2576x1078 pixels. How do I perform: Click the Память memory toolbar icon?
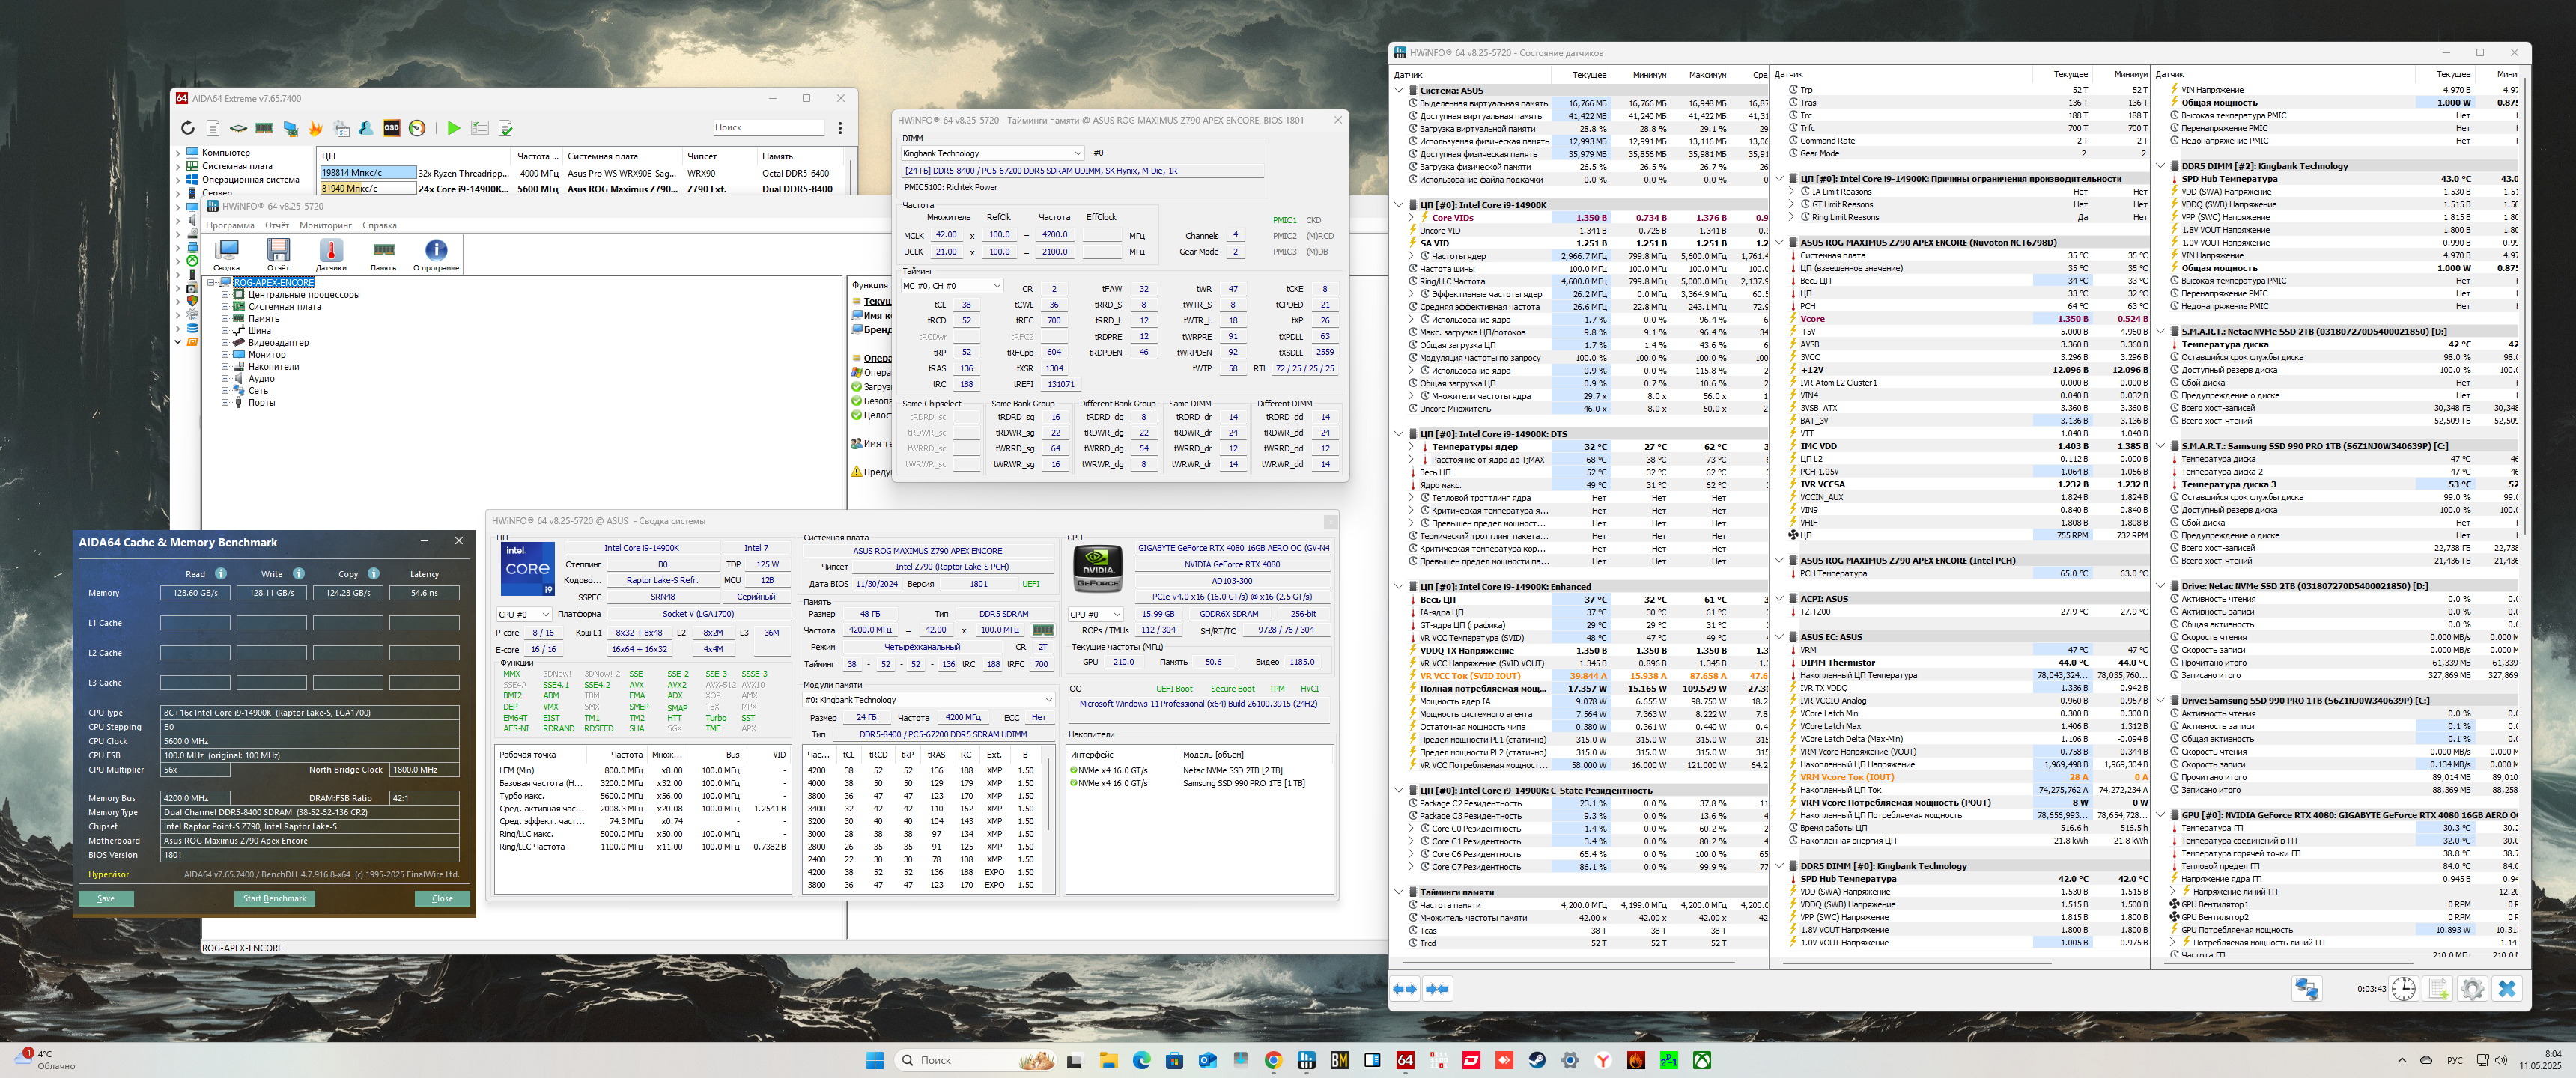(x=383, y=251)
